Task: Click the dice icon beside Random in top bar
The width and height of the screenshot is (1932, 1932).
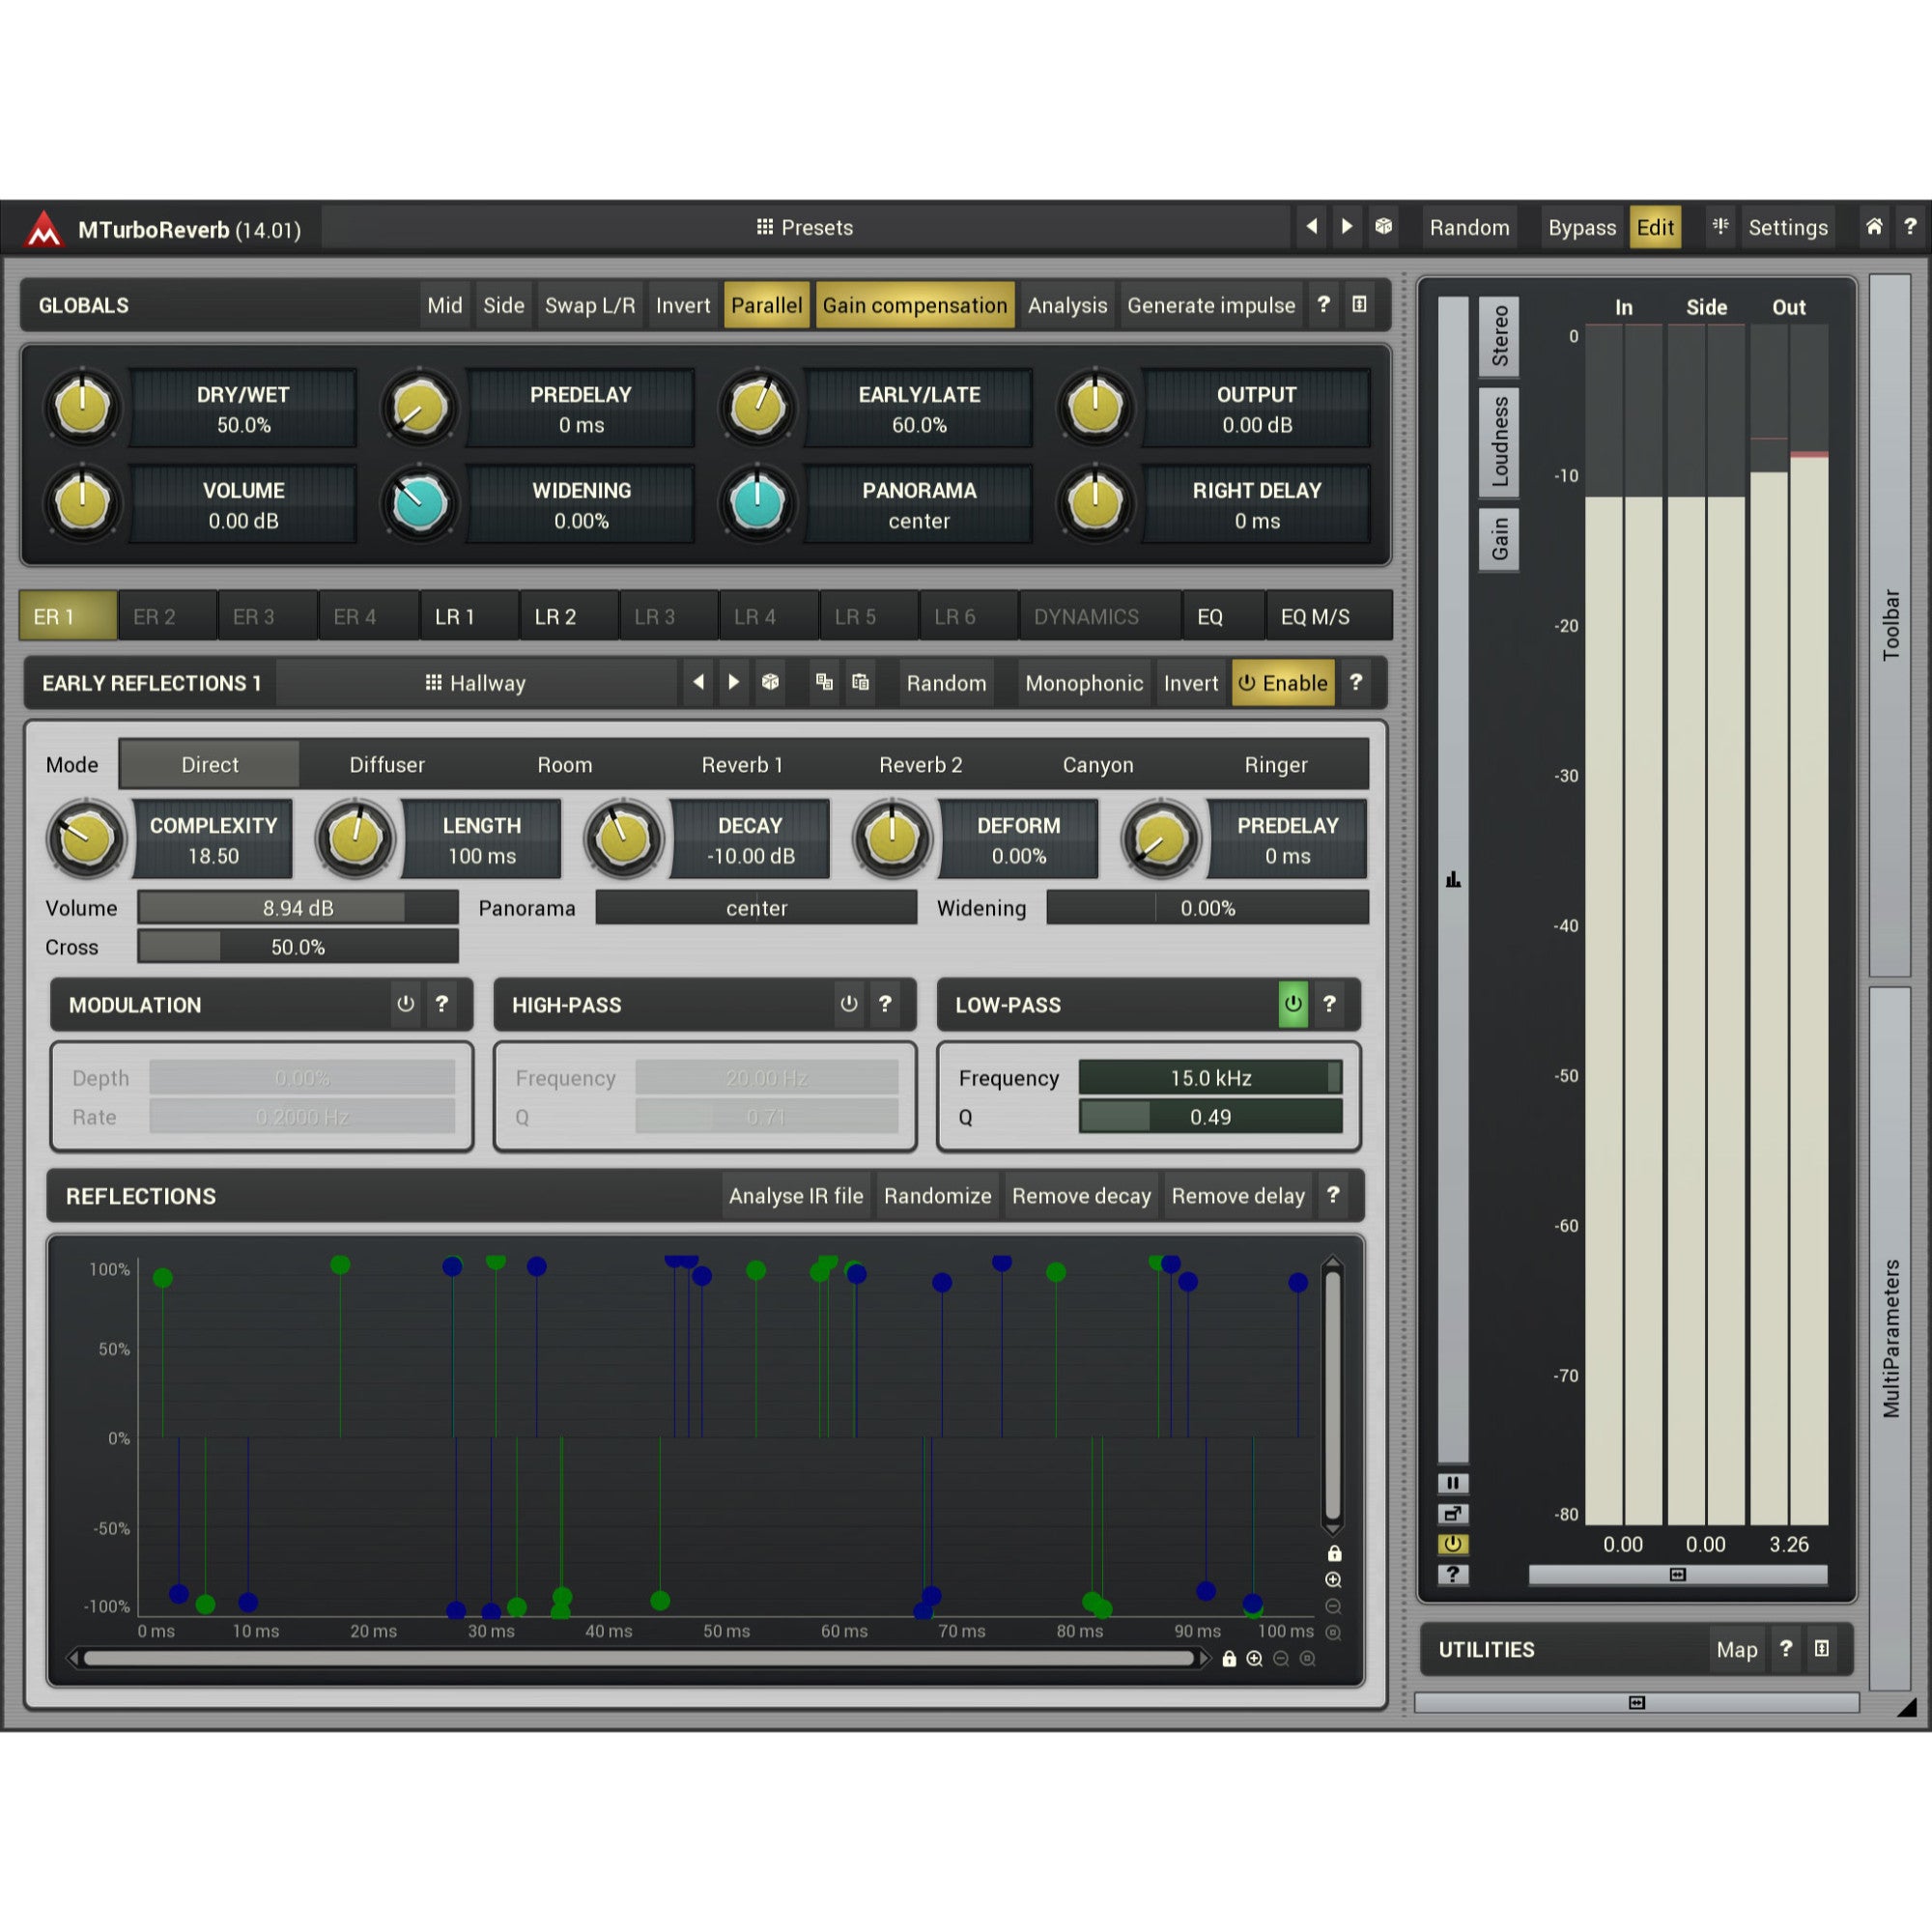Action: click(1384, 227)
